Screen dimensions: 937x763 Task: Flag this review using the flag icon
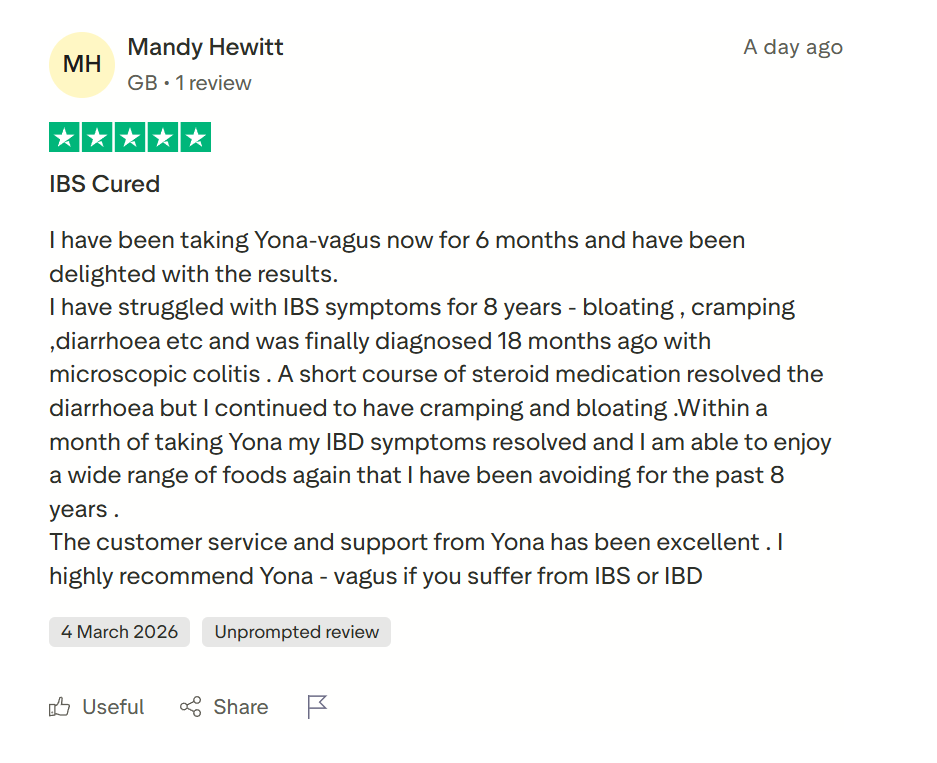(317, 708)
